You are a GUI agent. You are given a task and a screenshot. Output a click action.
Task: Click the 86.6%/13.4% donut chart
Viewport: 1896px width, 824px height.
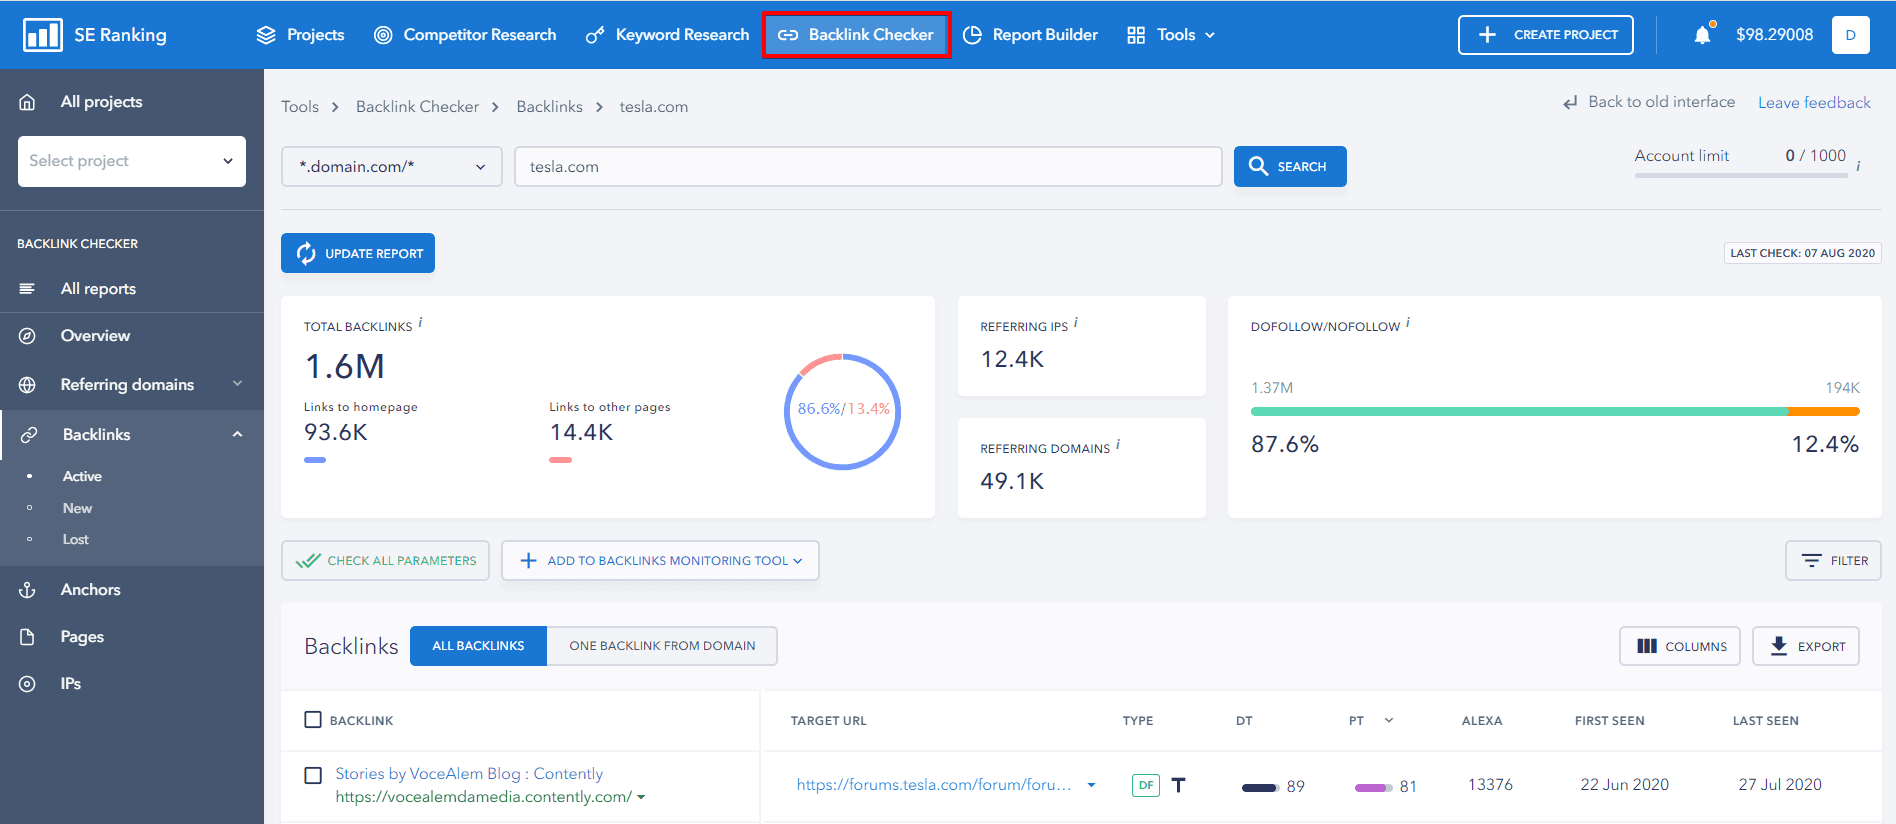coord(843,411)
